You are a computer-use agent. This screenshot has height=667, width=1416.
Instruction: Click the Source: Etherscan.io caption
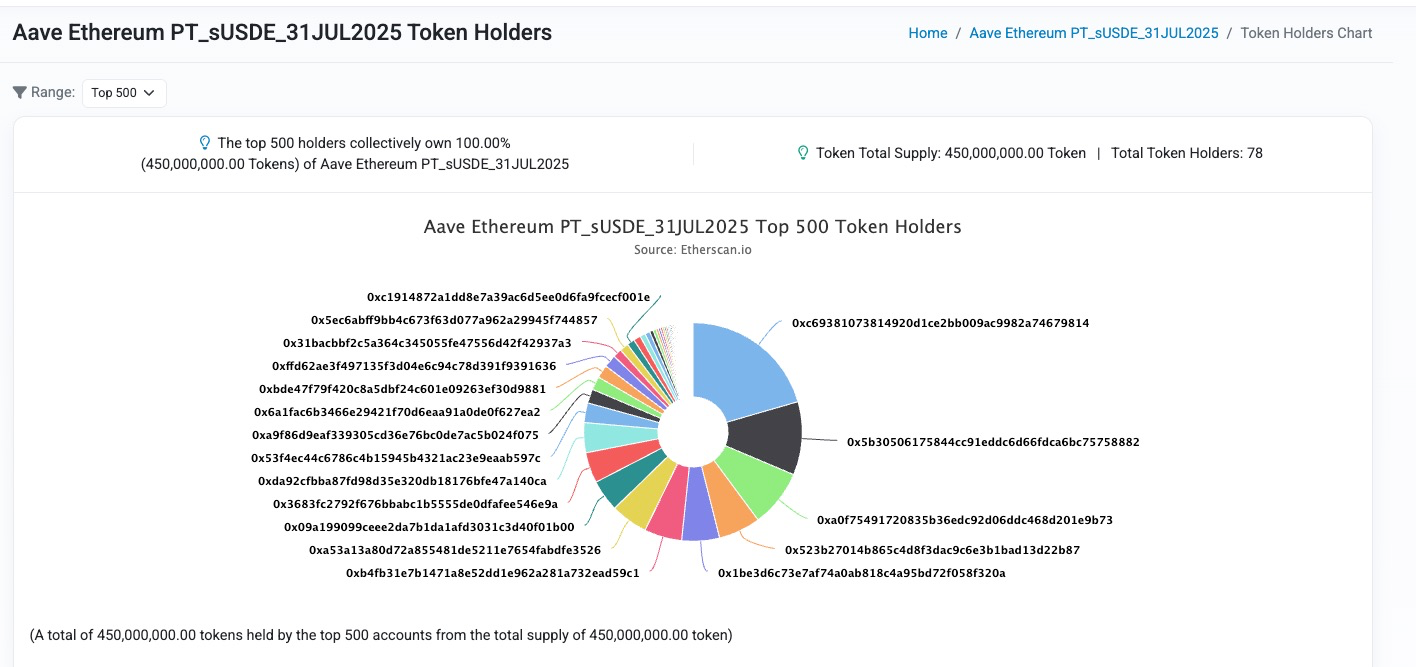pyautogui.click(x=692, y=250)
